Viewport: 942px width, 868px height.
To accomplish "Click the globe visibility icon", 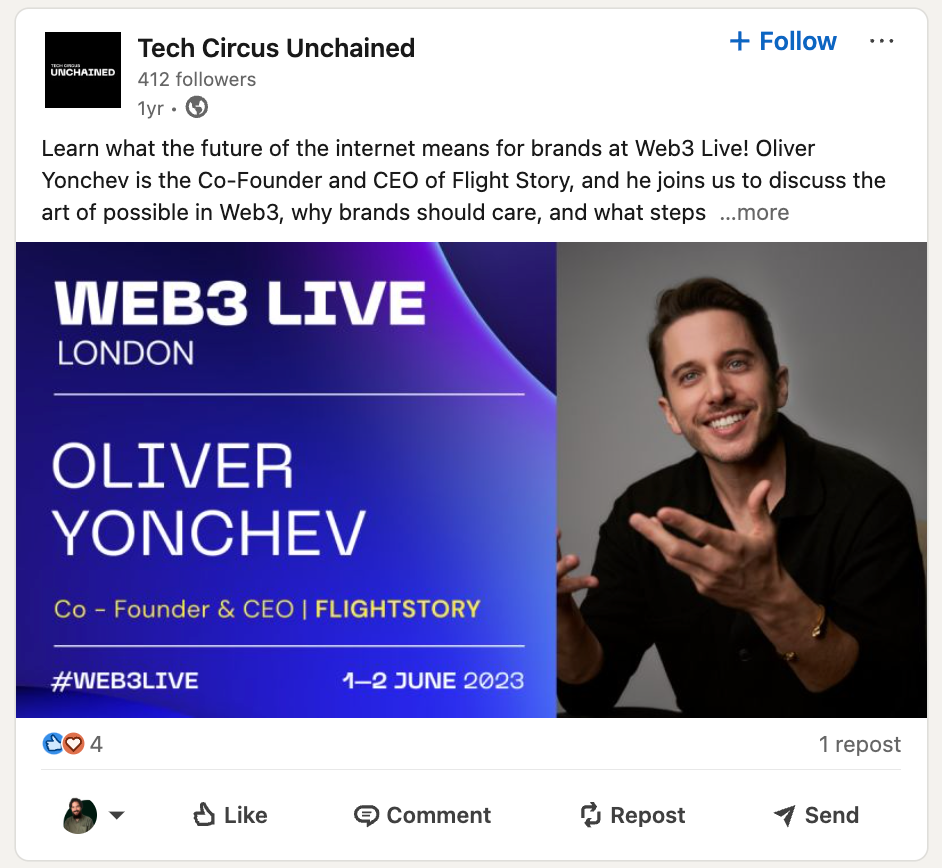I will point(196,108).
